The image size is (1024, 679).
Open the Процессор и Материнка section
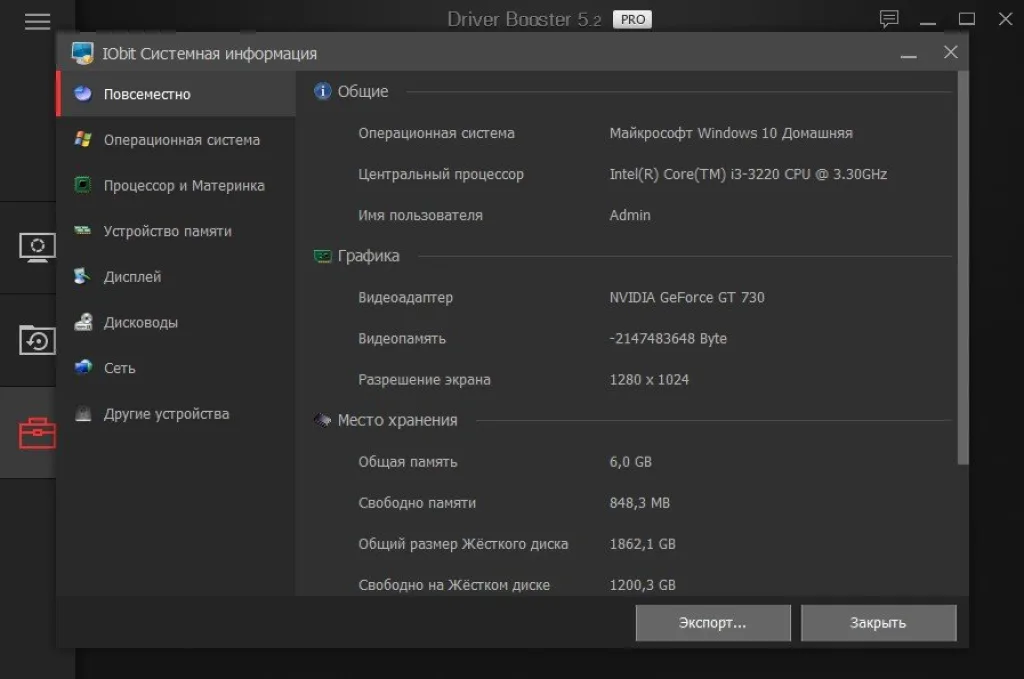pos(176,185)
